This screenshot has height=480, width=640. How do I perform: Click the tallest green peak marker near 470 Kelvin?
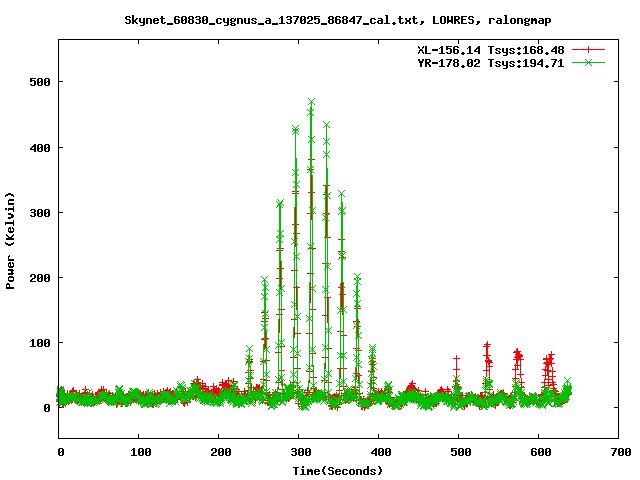coord(311,102)
